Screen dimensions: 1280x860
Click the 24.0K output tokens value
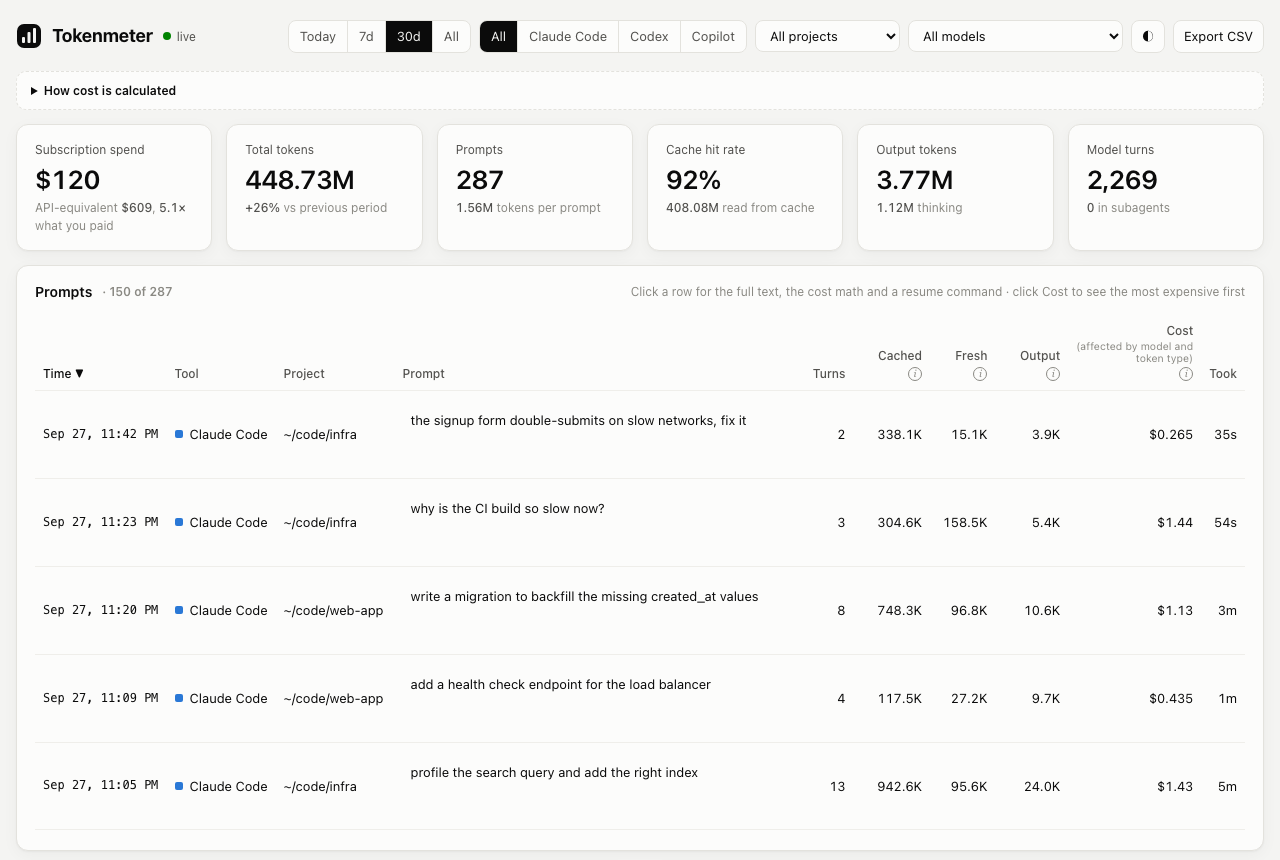pos(1042,787)
